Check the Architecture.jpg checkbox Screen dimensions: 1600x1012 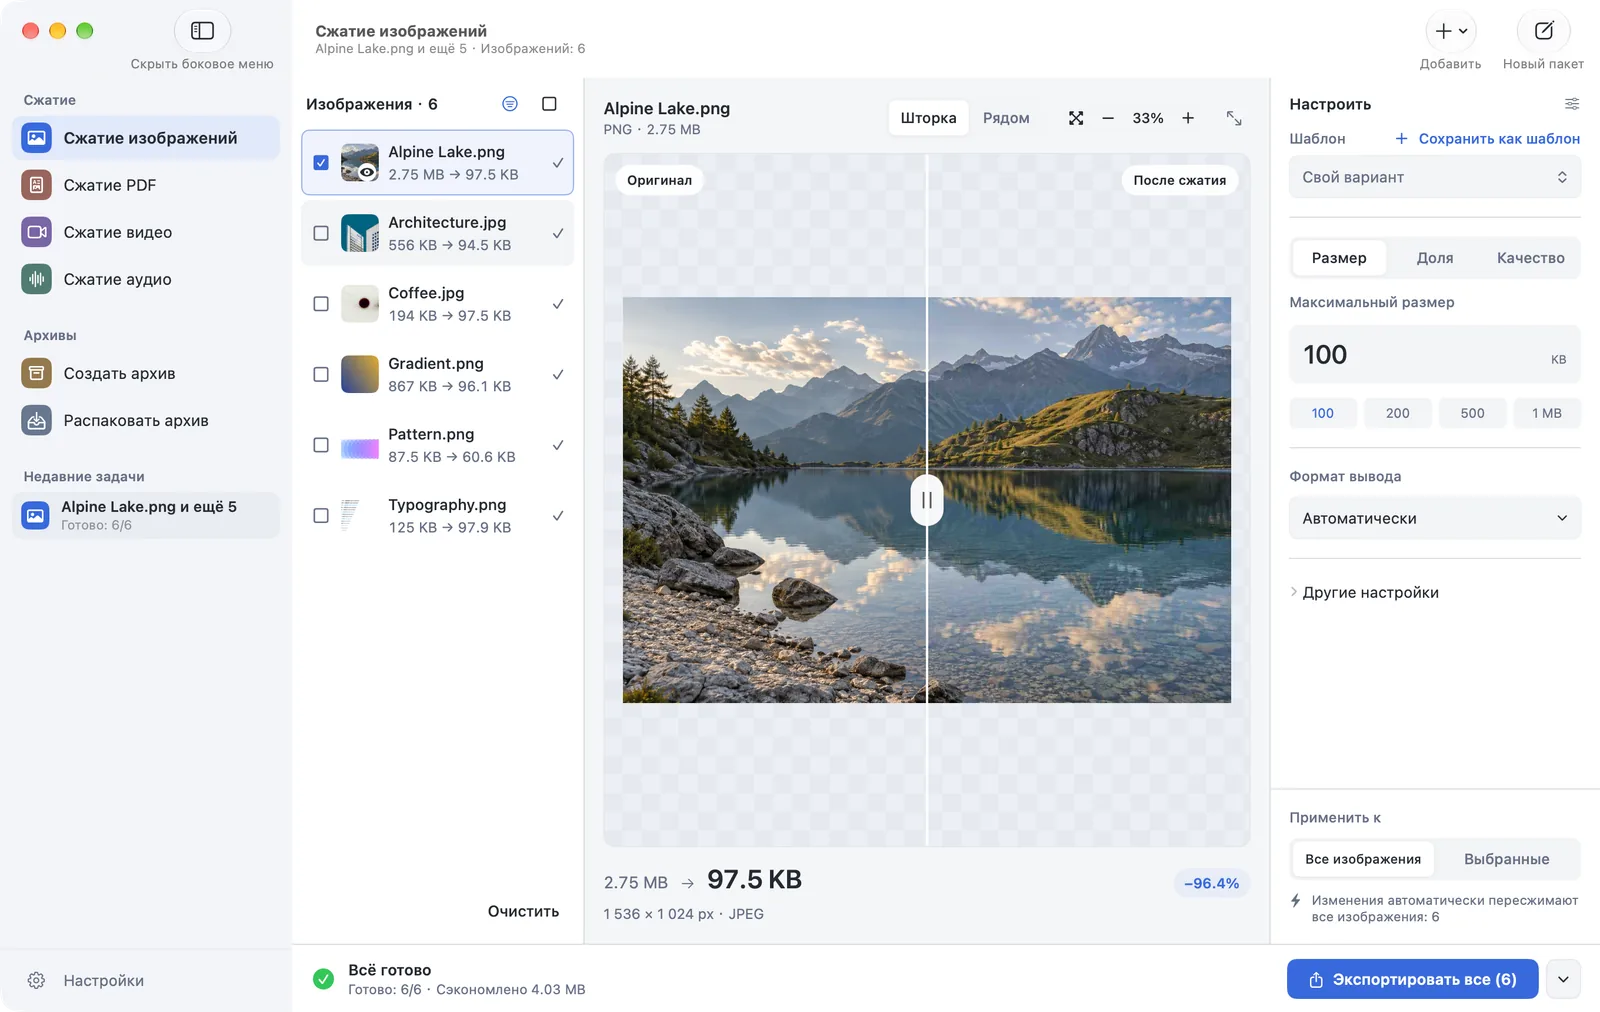(321, 233)
